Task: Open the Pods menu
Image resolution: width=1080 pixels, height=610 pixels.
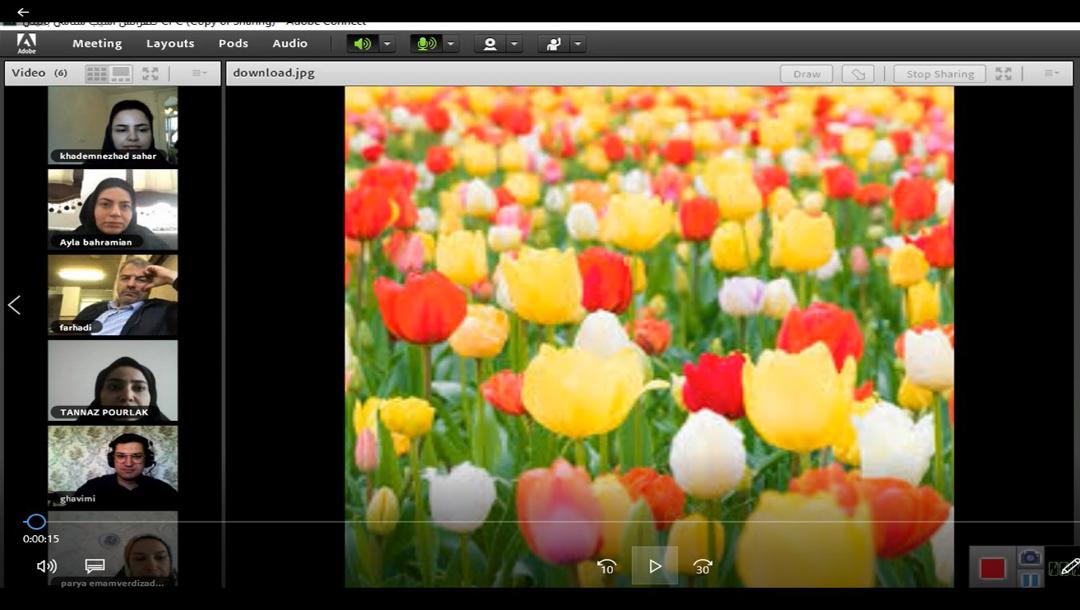Action: click(233, 44)
